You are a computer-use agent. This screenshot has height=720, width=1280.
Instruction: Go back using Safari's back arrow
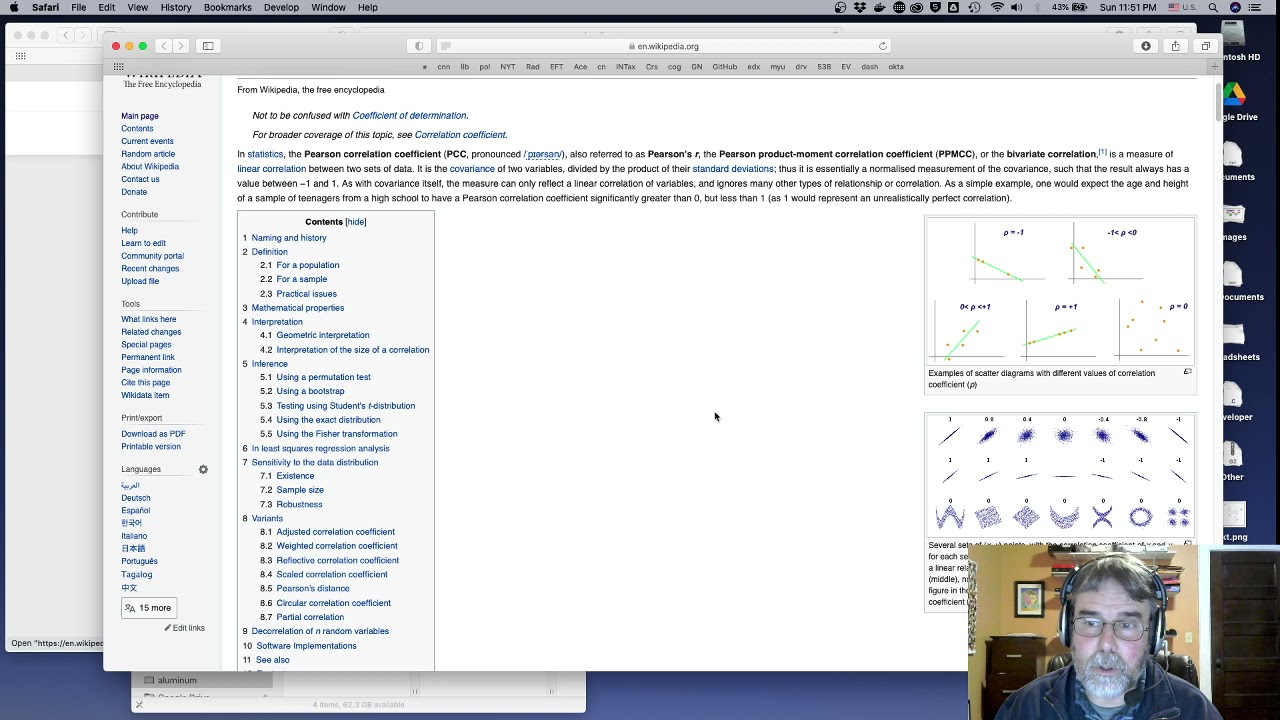pos(164,46)
